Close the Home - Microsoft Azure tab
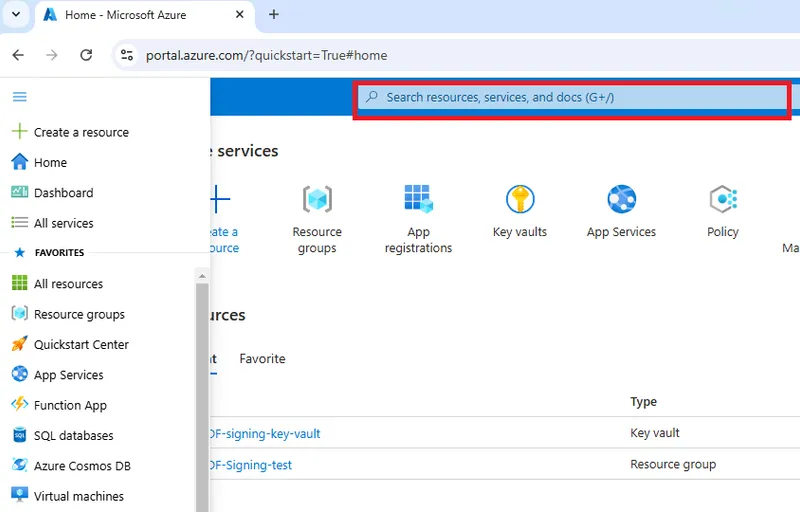The width and height of the screenshot is (800, 512). pyautogui.click(x=240, y=15)
